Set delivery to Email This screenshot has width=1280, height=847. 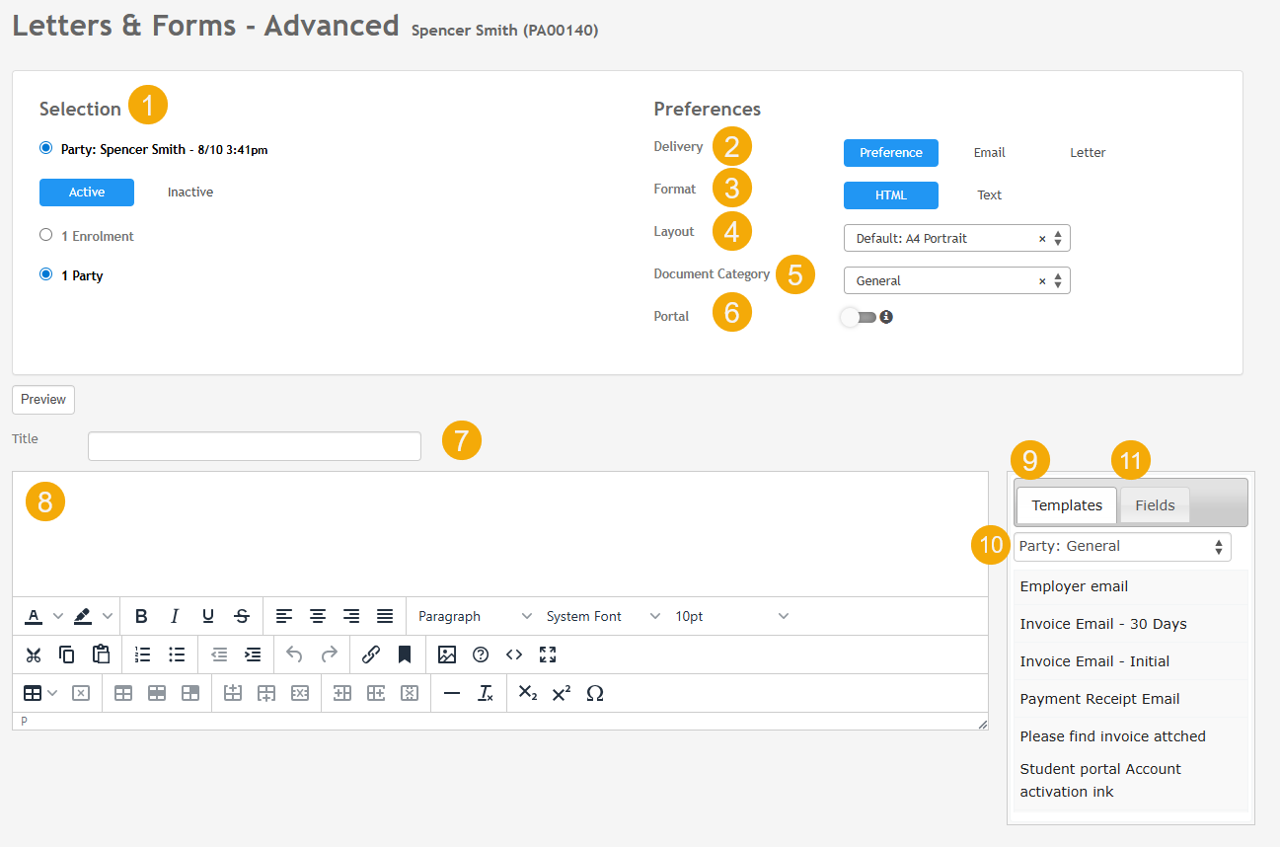[989, 153]
